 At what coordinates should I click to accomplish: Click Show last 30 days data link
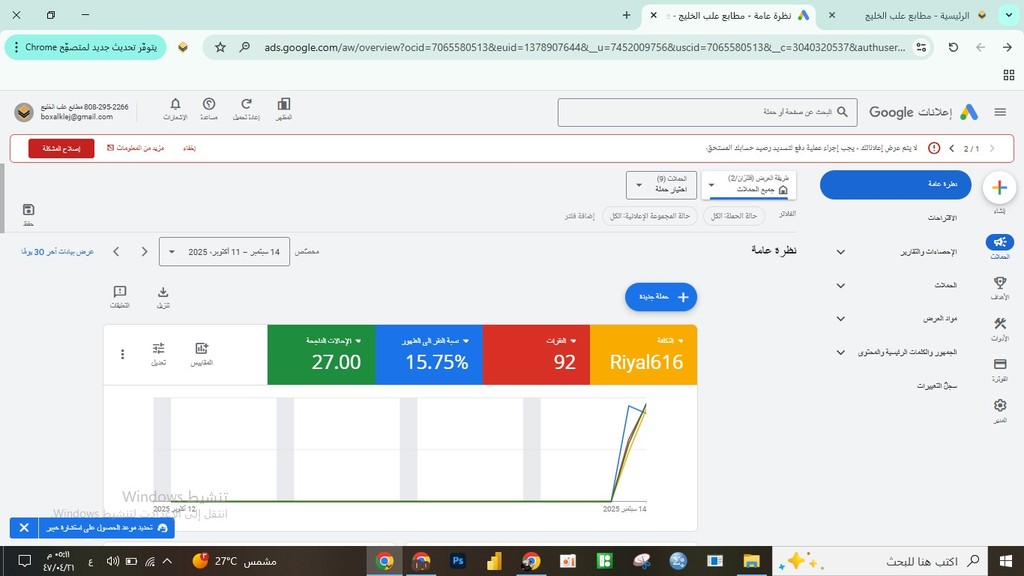click(57, 251)
